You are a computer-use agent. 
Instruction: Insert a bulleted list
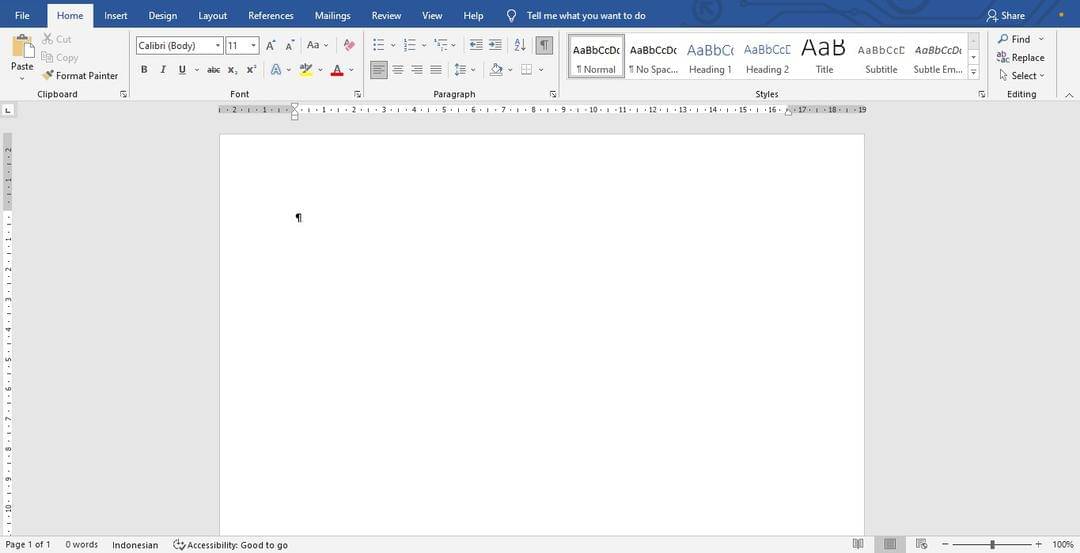tap(379, 45)
